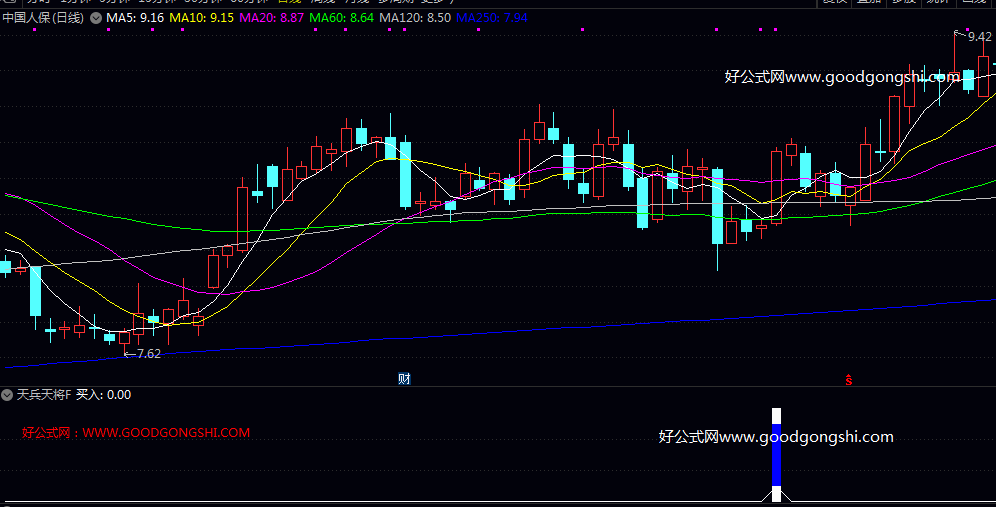Select the MA120: 8.50 indicator label

[x=415, y=18]
